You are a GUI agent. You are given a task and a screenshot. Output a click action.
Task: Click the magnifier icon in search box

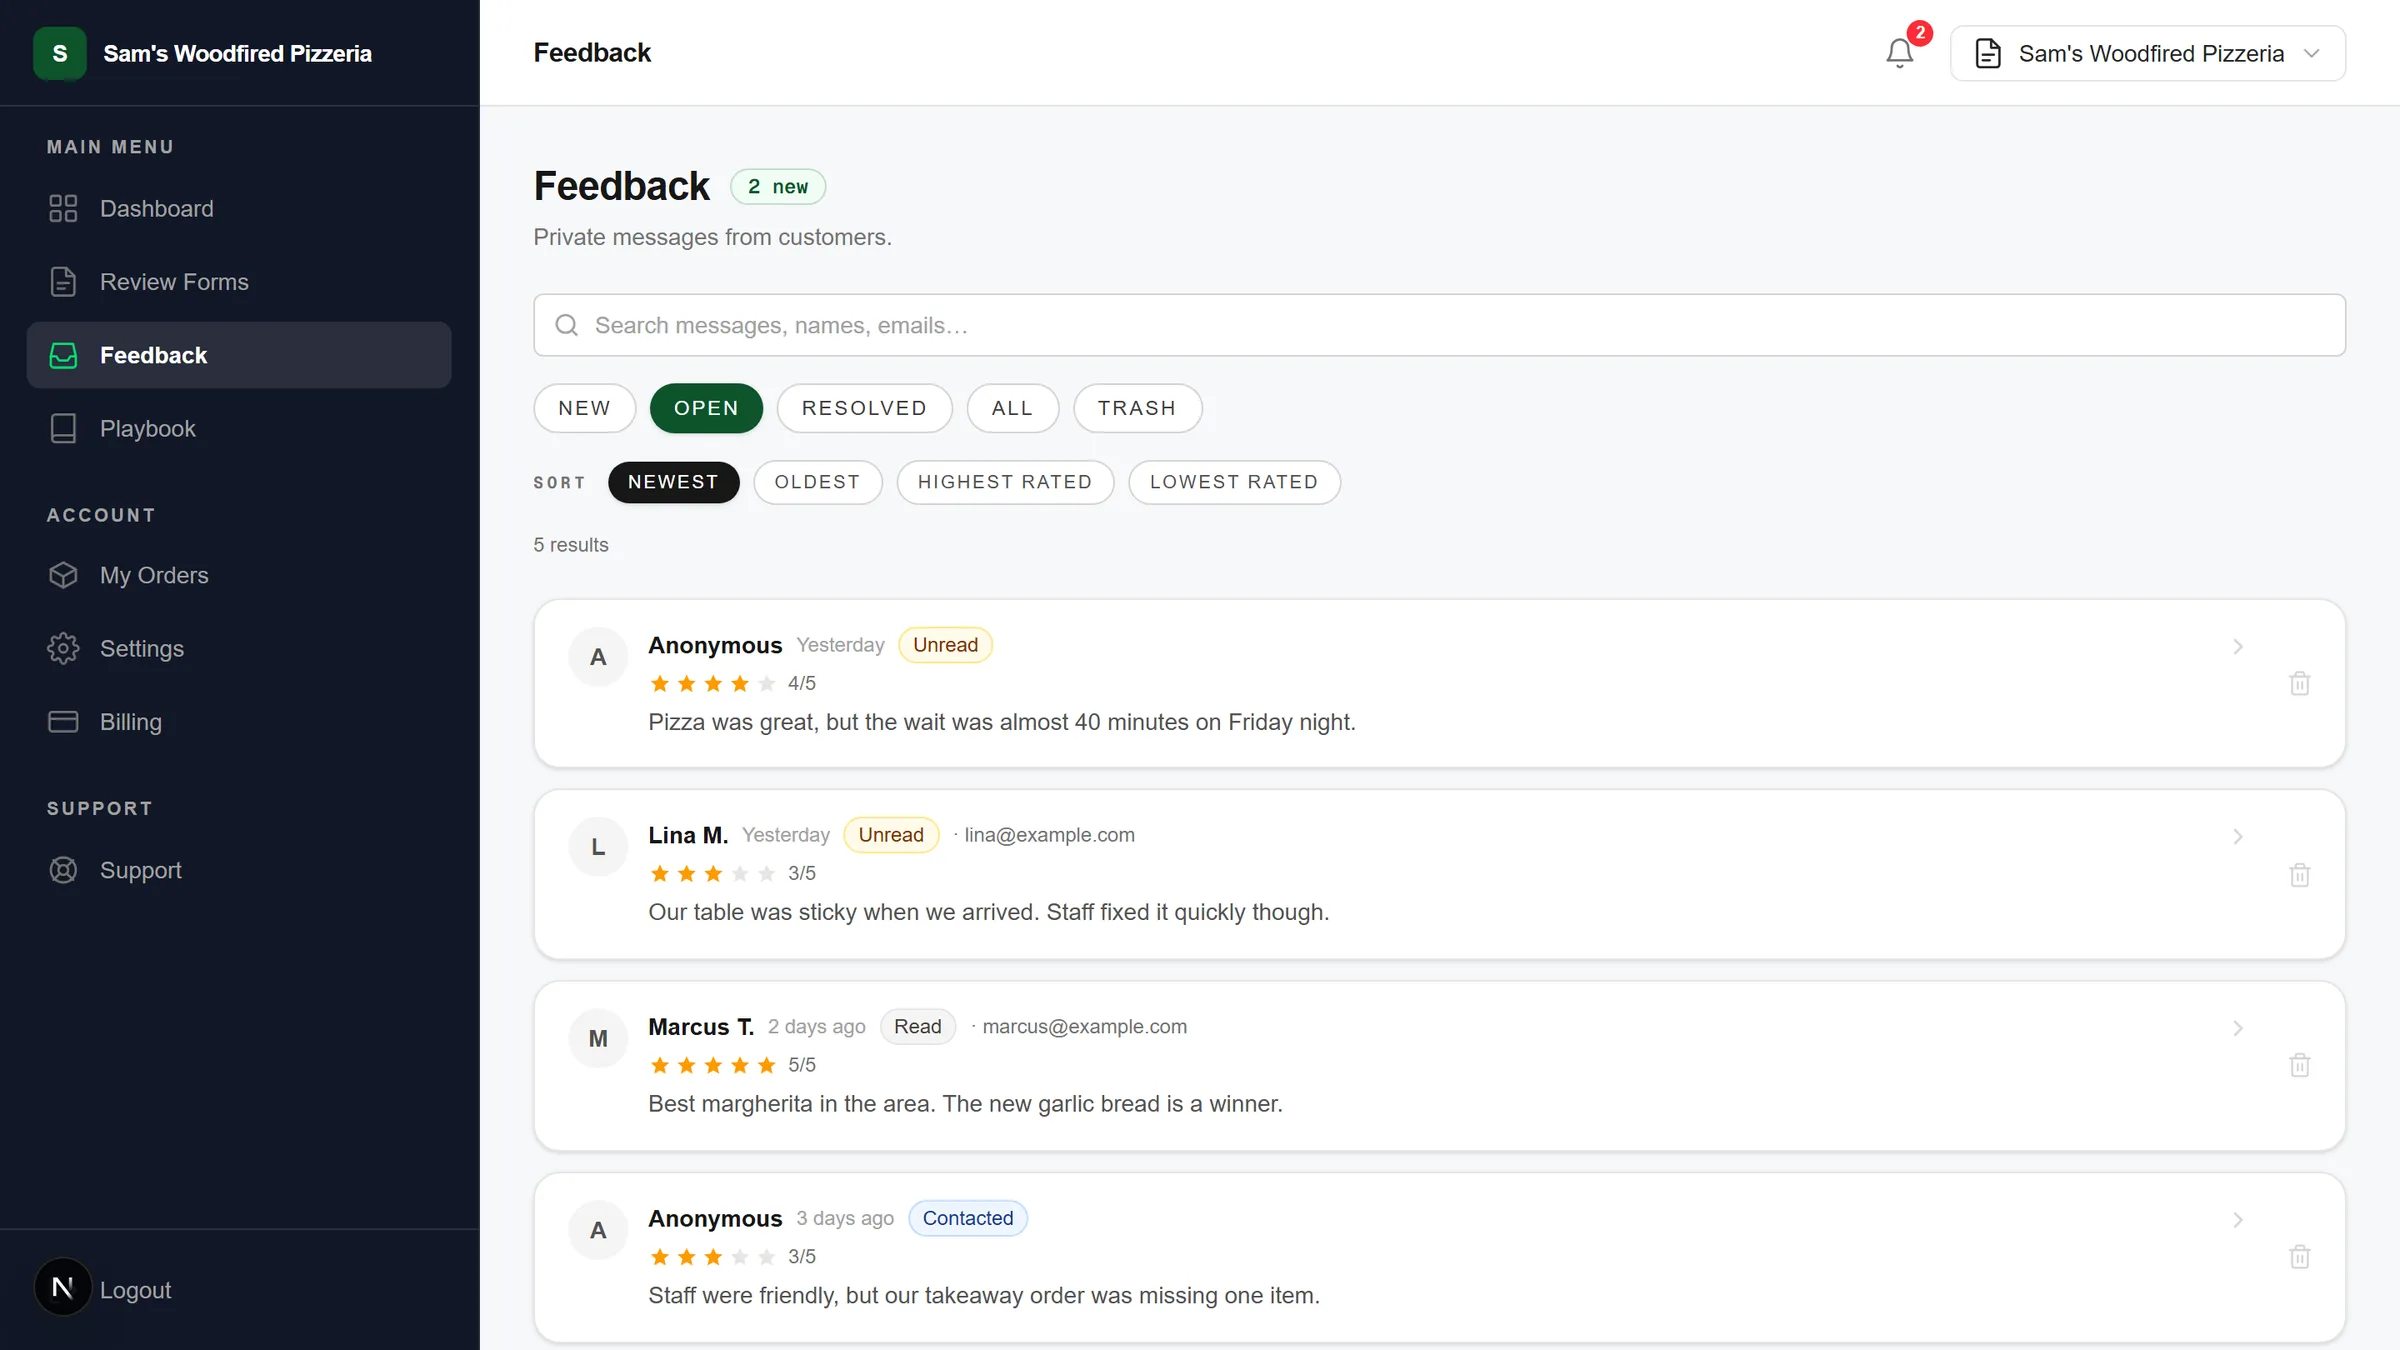[x=567, y=325]
